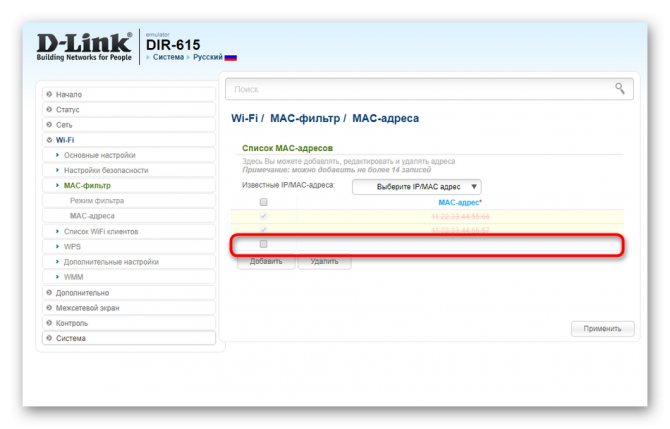Click the Список MAC-адресов heading
The width and height of the screenshot is (670, 429).
click(x=287, y=148)
